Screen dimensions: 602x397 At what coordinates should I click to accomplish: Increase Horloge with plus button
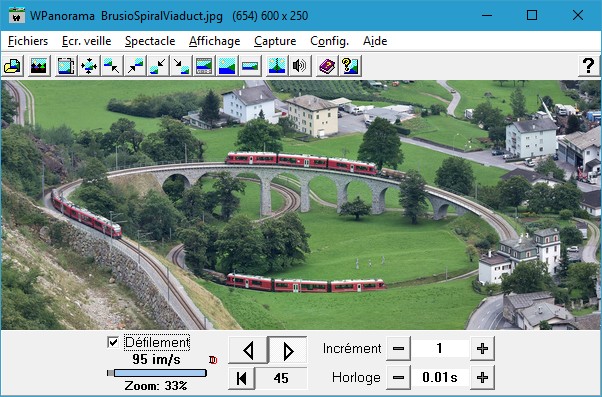click(482, 377)
